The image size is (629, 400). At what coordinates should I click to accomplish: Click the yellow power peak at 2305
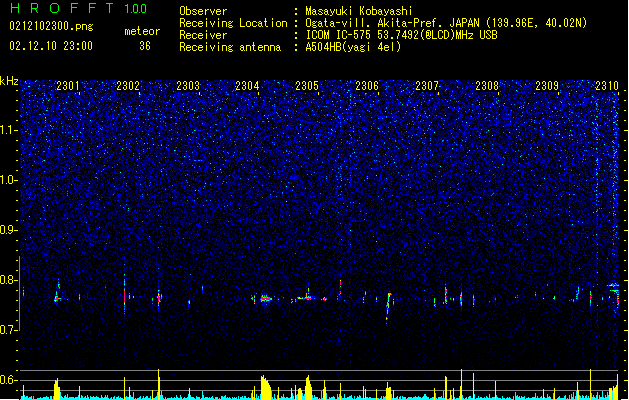pyautogui.click(x=308, y=387)
